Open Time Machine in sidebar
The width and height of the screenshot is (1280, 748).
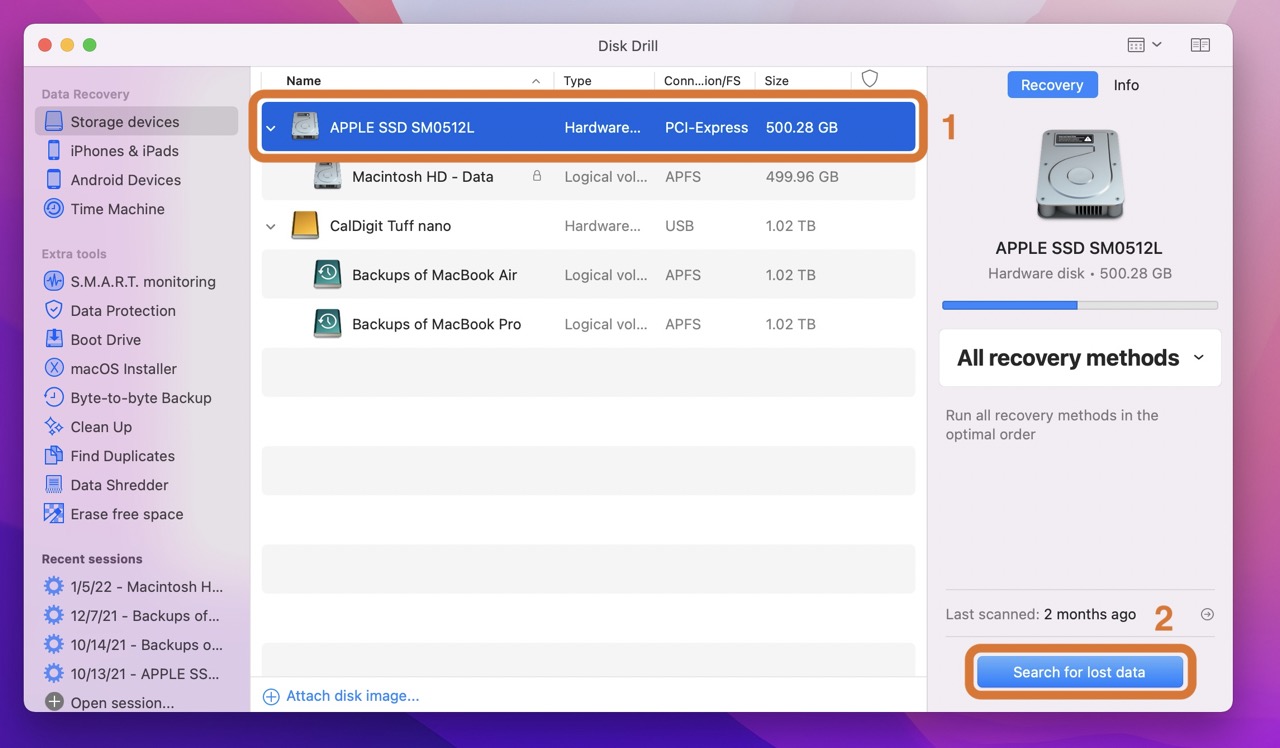(x=117, y=209)
